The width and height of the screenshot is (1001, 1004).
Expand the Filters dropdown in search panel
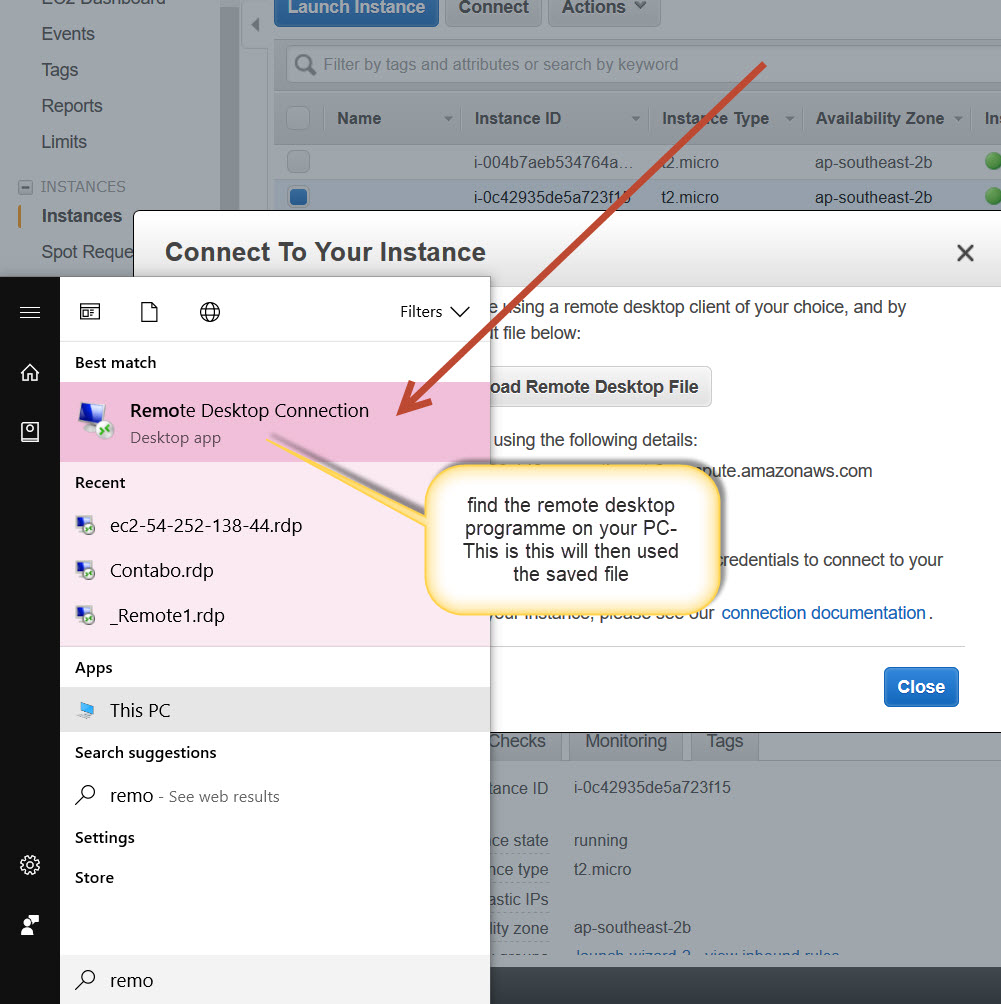tap(434, 312)
